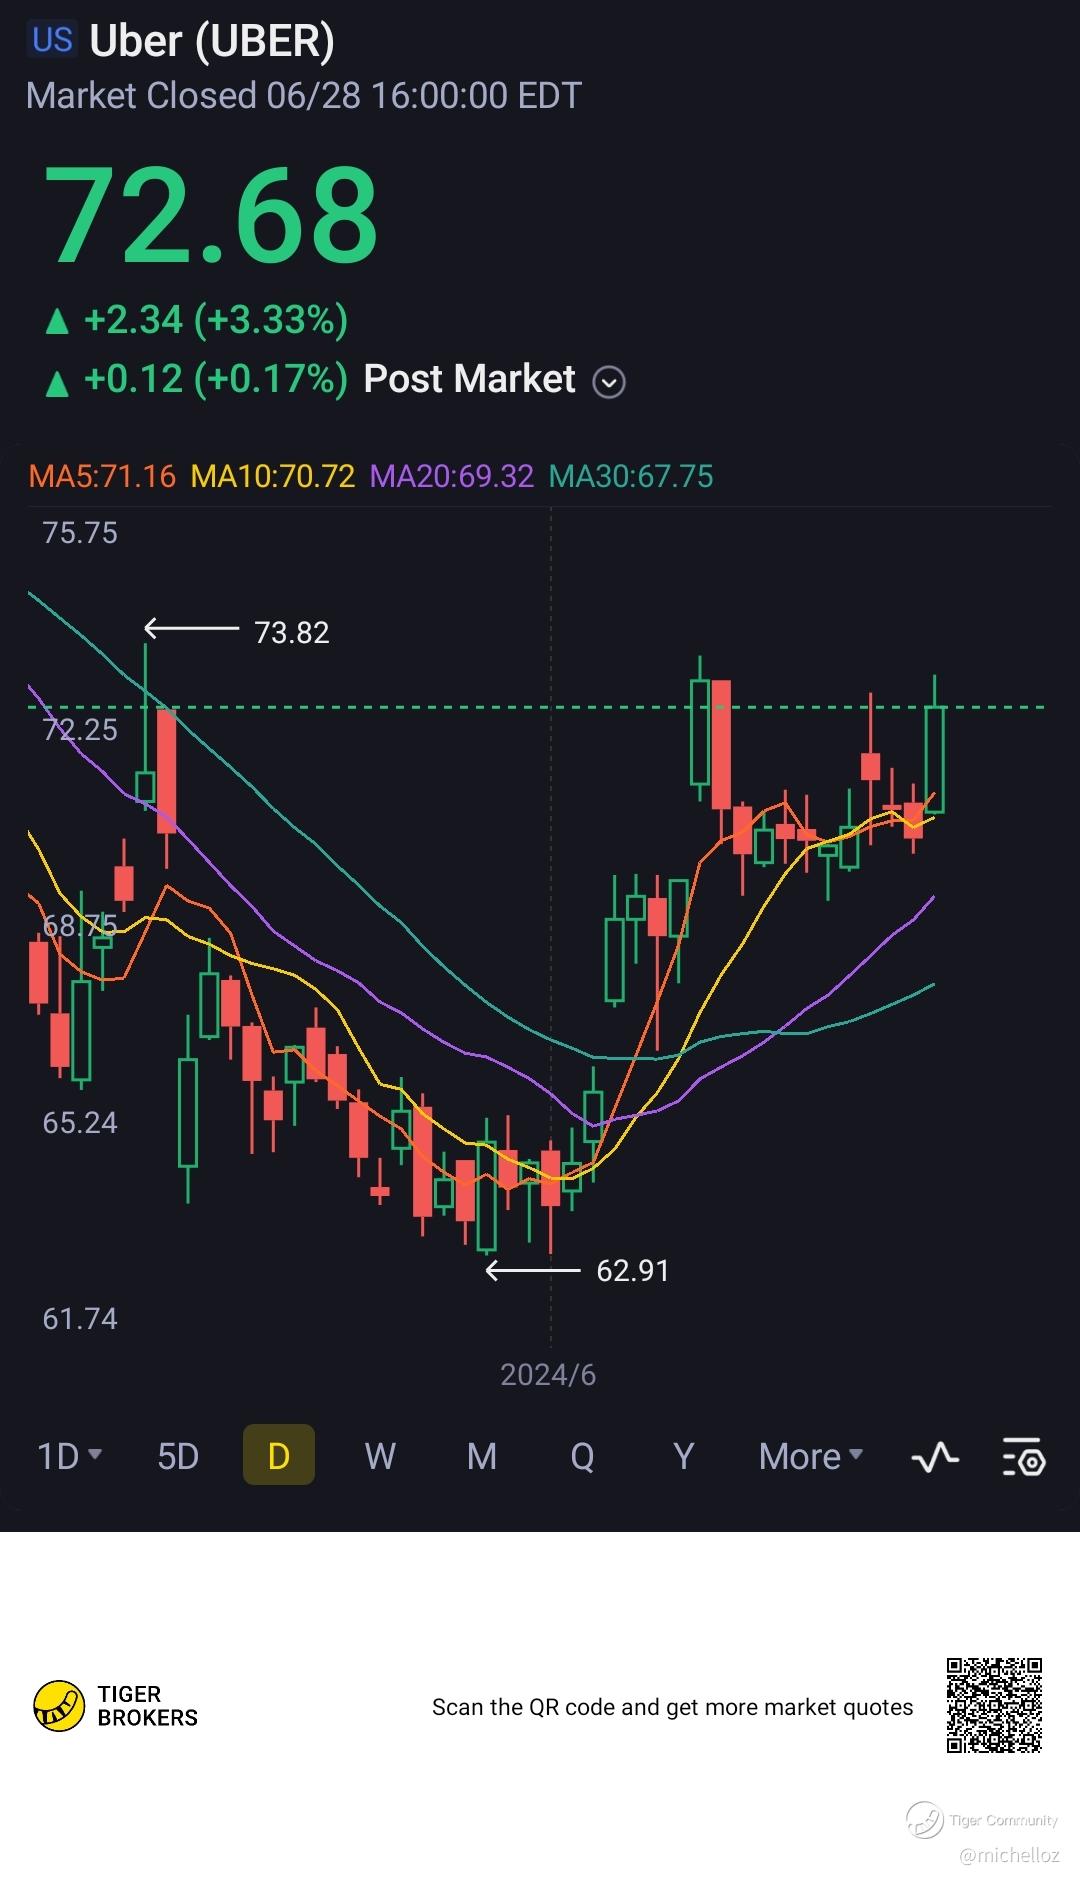Open the chart indicators waveform icon

coord(935,1457)
